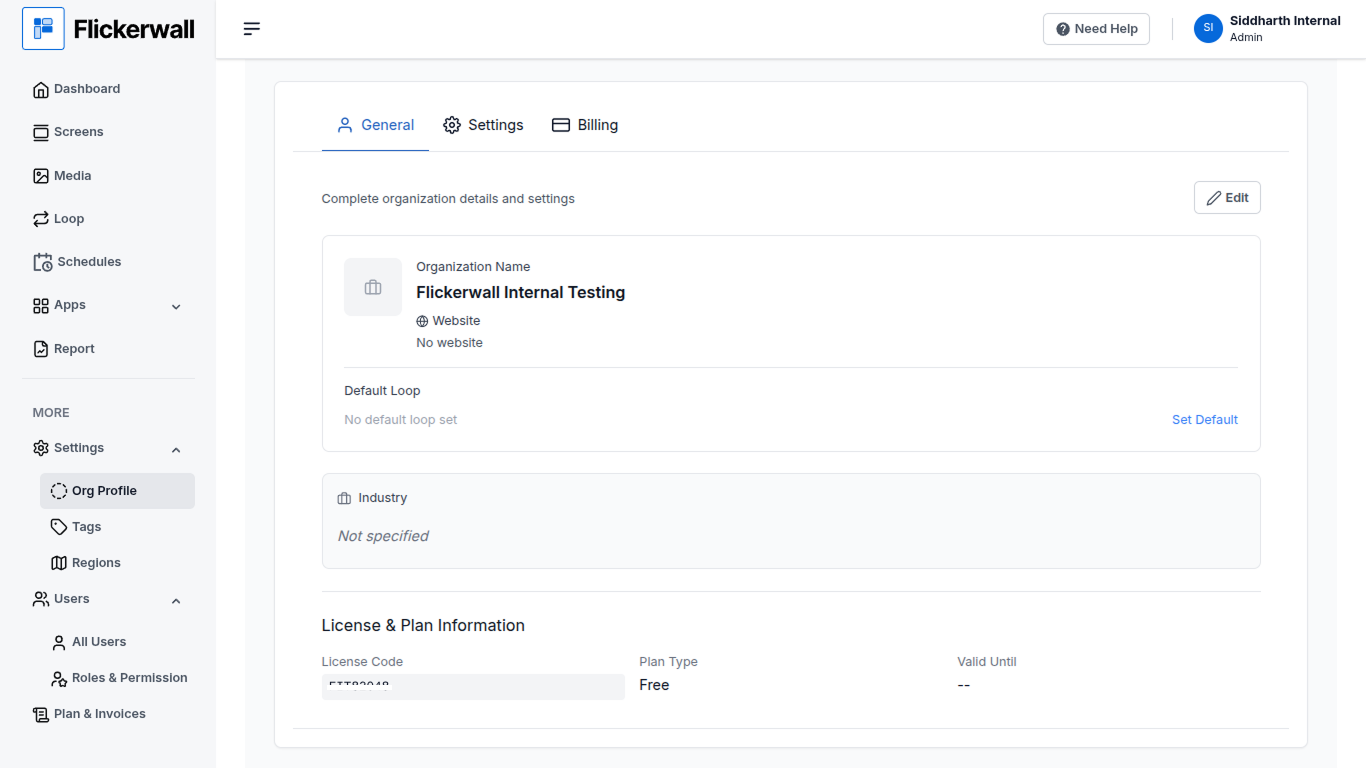Click the Edit organization button
This screenshot has width=1366, height=768.
click(x=1227, y=198)
